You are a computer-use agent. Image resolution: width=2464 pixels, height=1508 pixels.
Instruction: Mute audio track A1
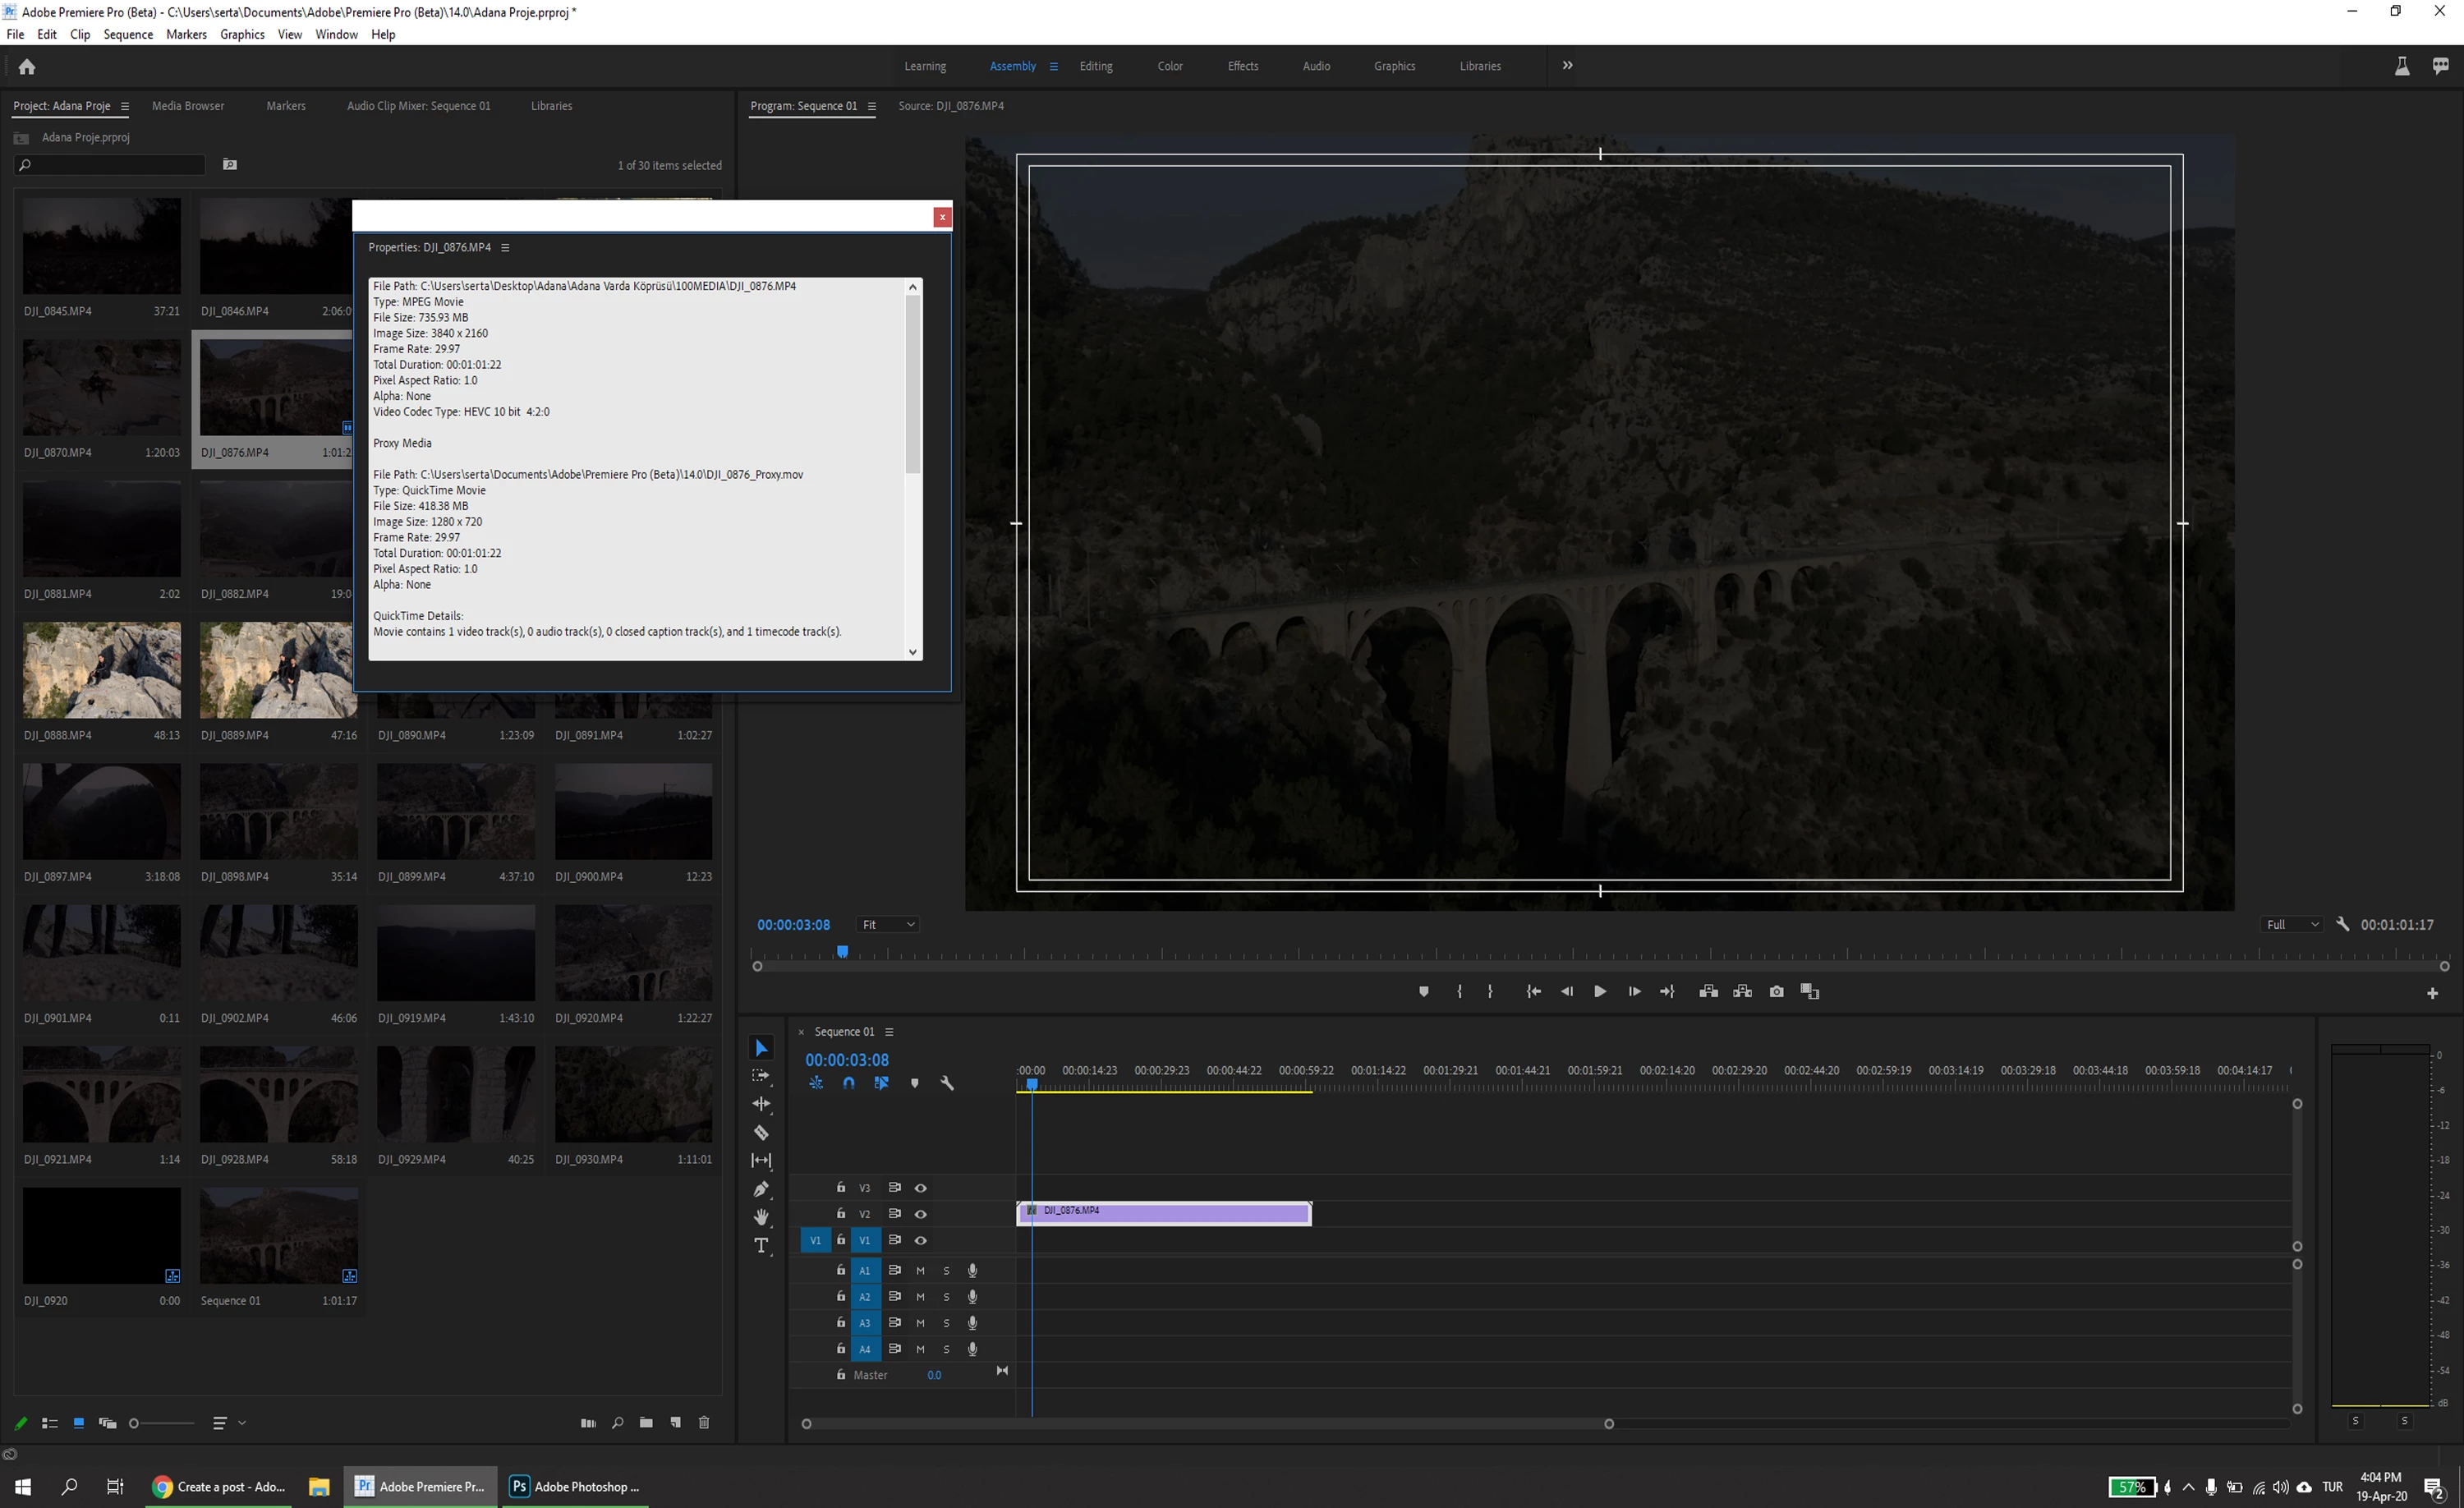920,1270
